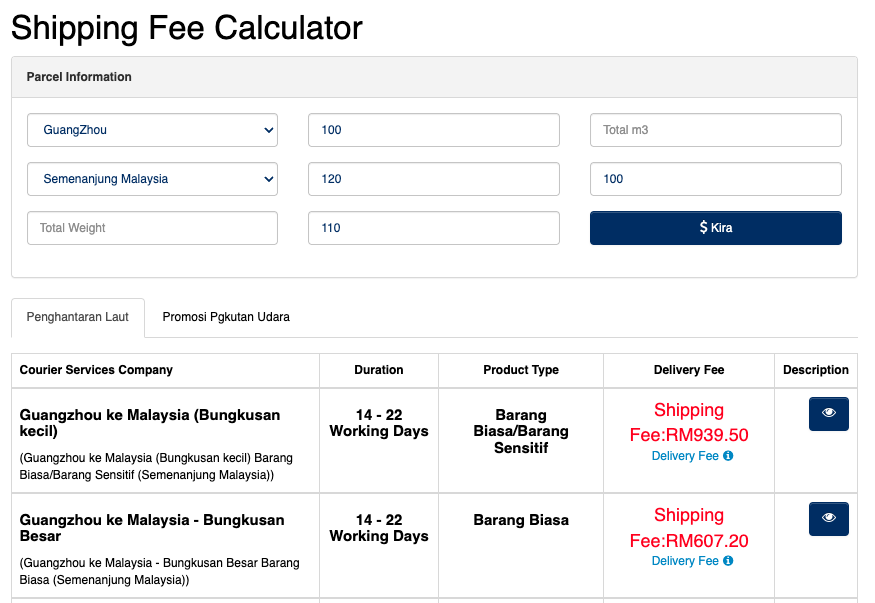The image size is (875, 603).
Task: Click eye icon for Bungkusan kecil row
Action: [828, 413]
